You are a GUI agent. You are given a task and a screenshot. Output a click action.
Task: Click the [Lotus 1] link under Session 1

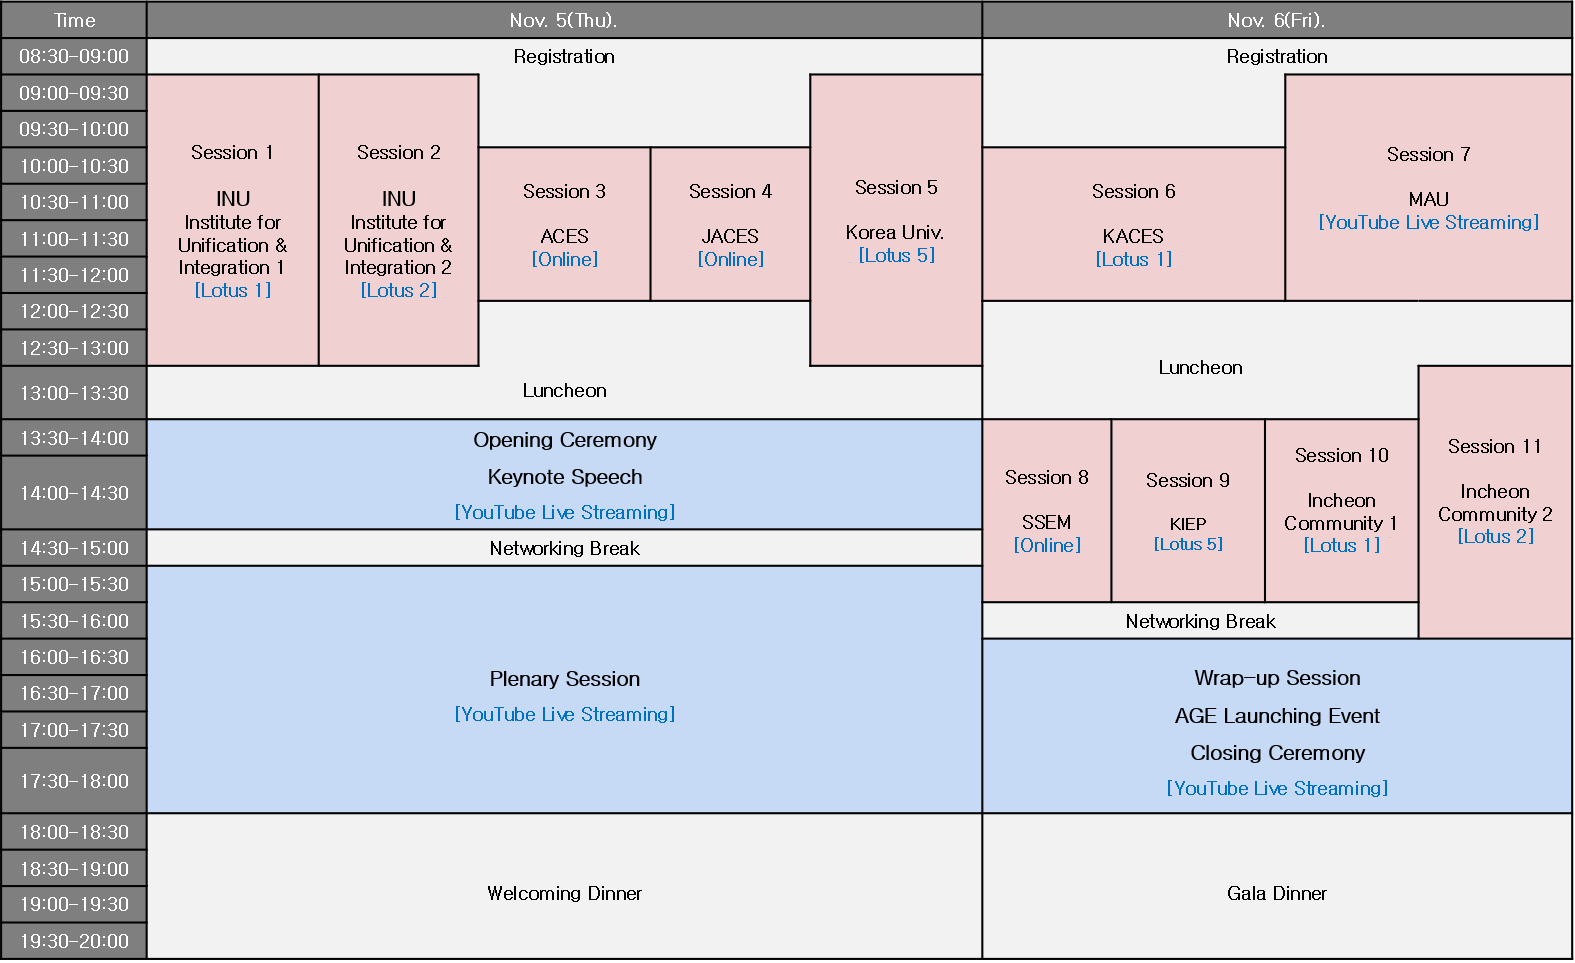tap(233, 290)
